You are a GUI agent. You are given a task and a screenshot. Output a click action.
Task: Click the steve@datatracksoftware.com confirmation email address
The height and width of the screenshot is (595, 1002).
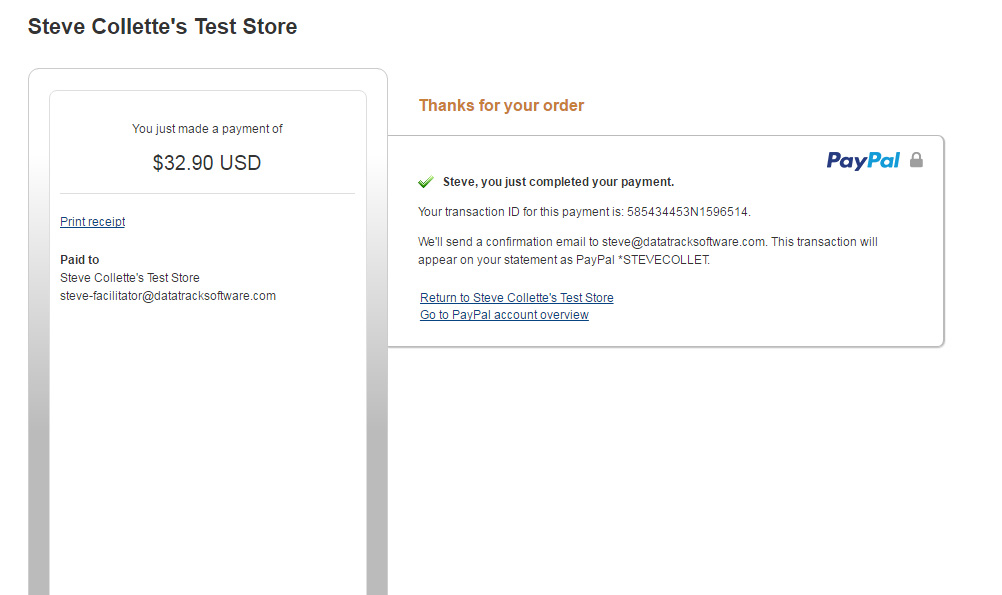click(x=683, y=242)
